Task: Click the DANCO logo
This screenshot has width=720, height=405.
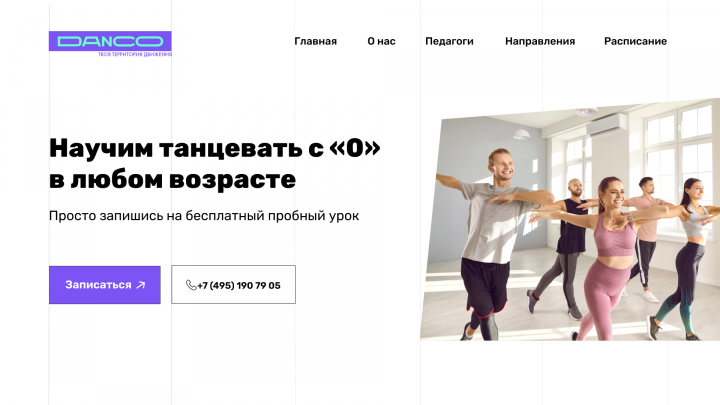Action: point(110,41)
